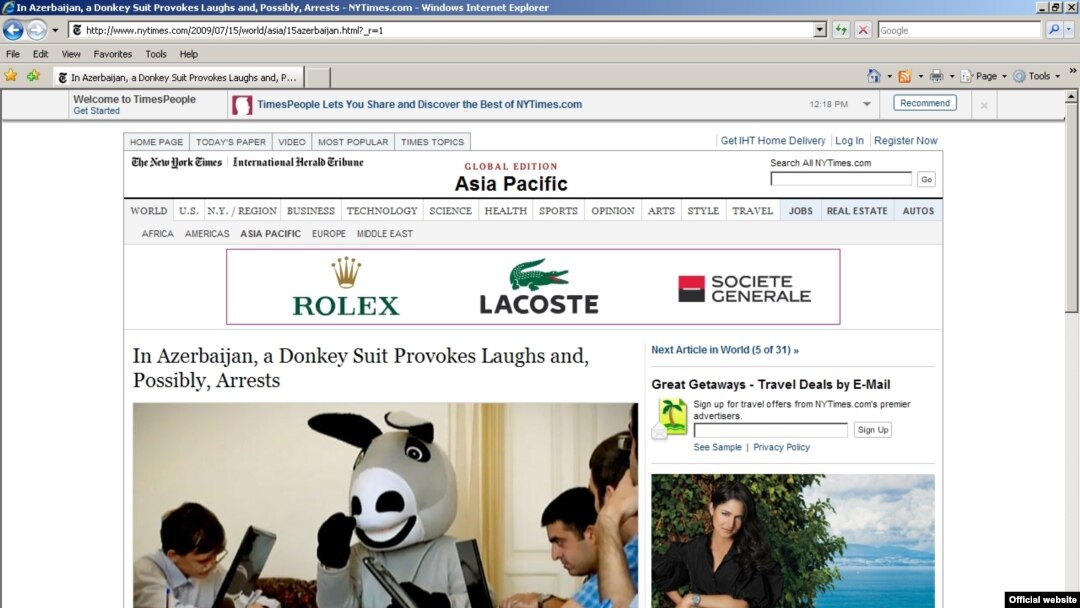Image resolution: width=1080 pixels, height=608 pixels.
Task: Click the TimesPeople logo icon
Action: [242, 105]
